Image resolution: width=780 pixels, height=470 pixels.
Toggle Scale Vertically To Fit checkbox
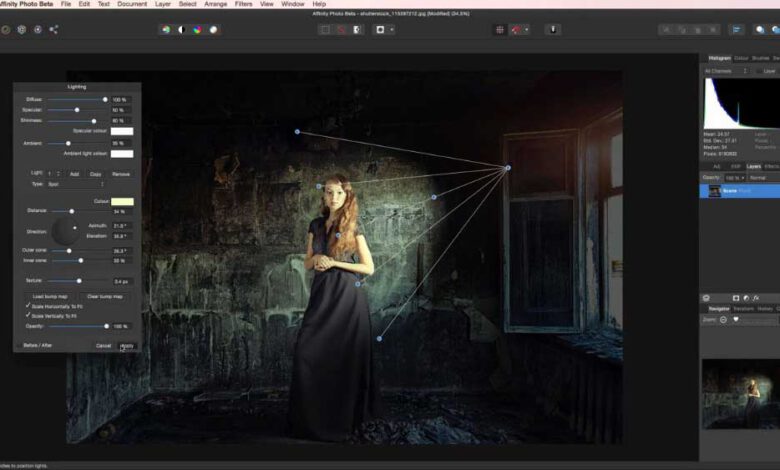pyautogui.click(x=29, y=315)
